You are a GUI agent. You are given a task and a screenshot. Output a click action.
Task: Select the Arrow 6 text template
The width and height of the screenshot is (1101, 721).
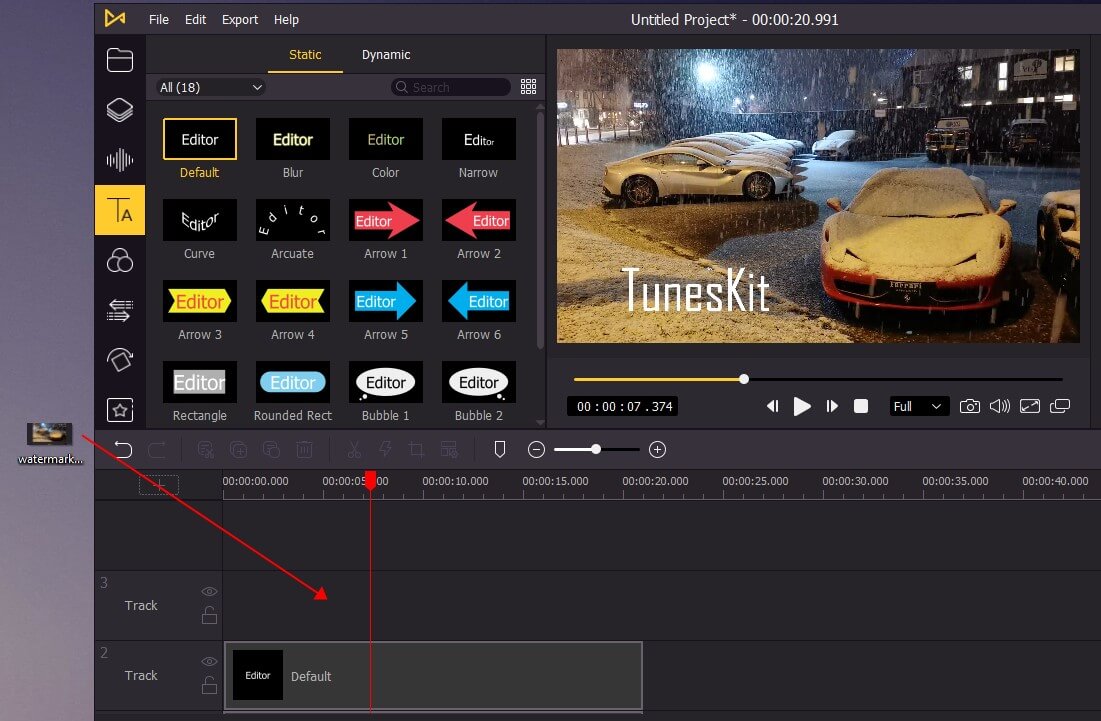tap(478, 311)
